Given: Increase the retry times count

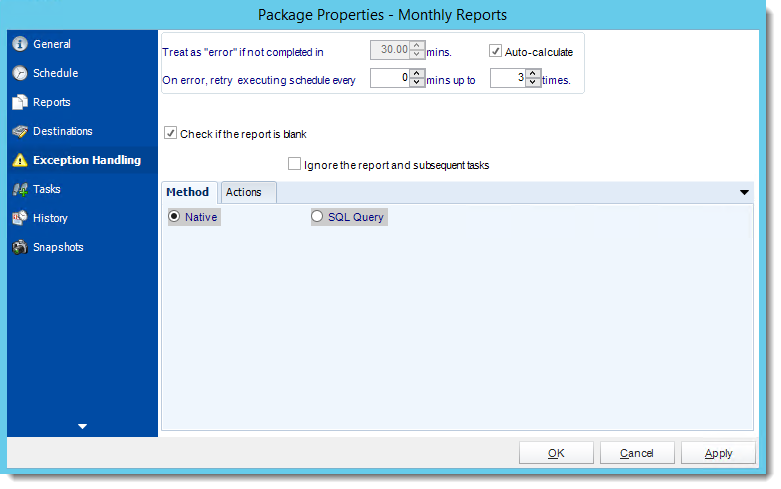Looking at the screenshot, I should [x=533, y=73].
